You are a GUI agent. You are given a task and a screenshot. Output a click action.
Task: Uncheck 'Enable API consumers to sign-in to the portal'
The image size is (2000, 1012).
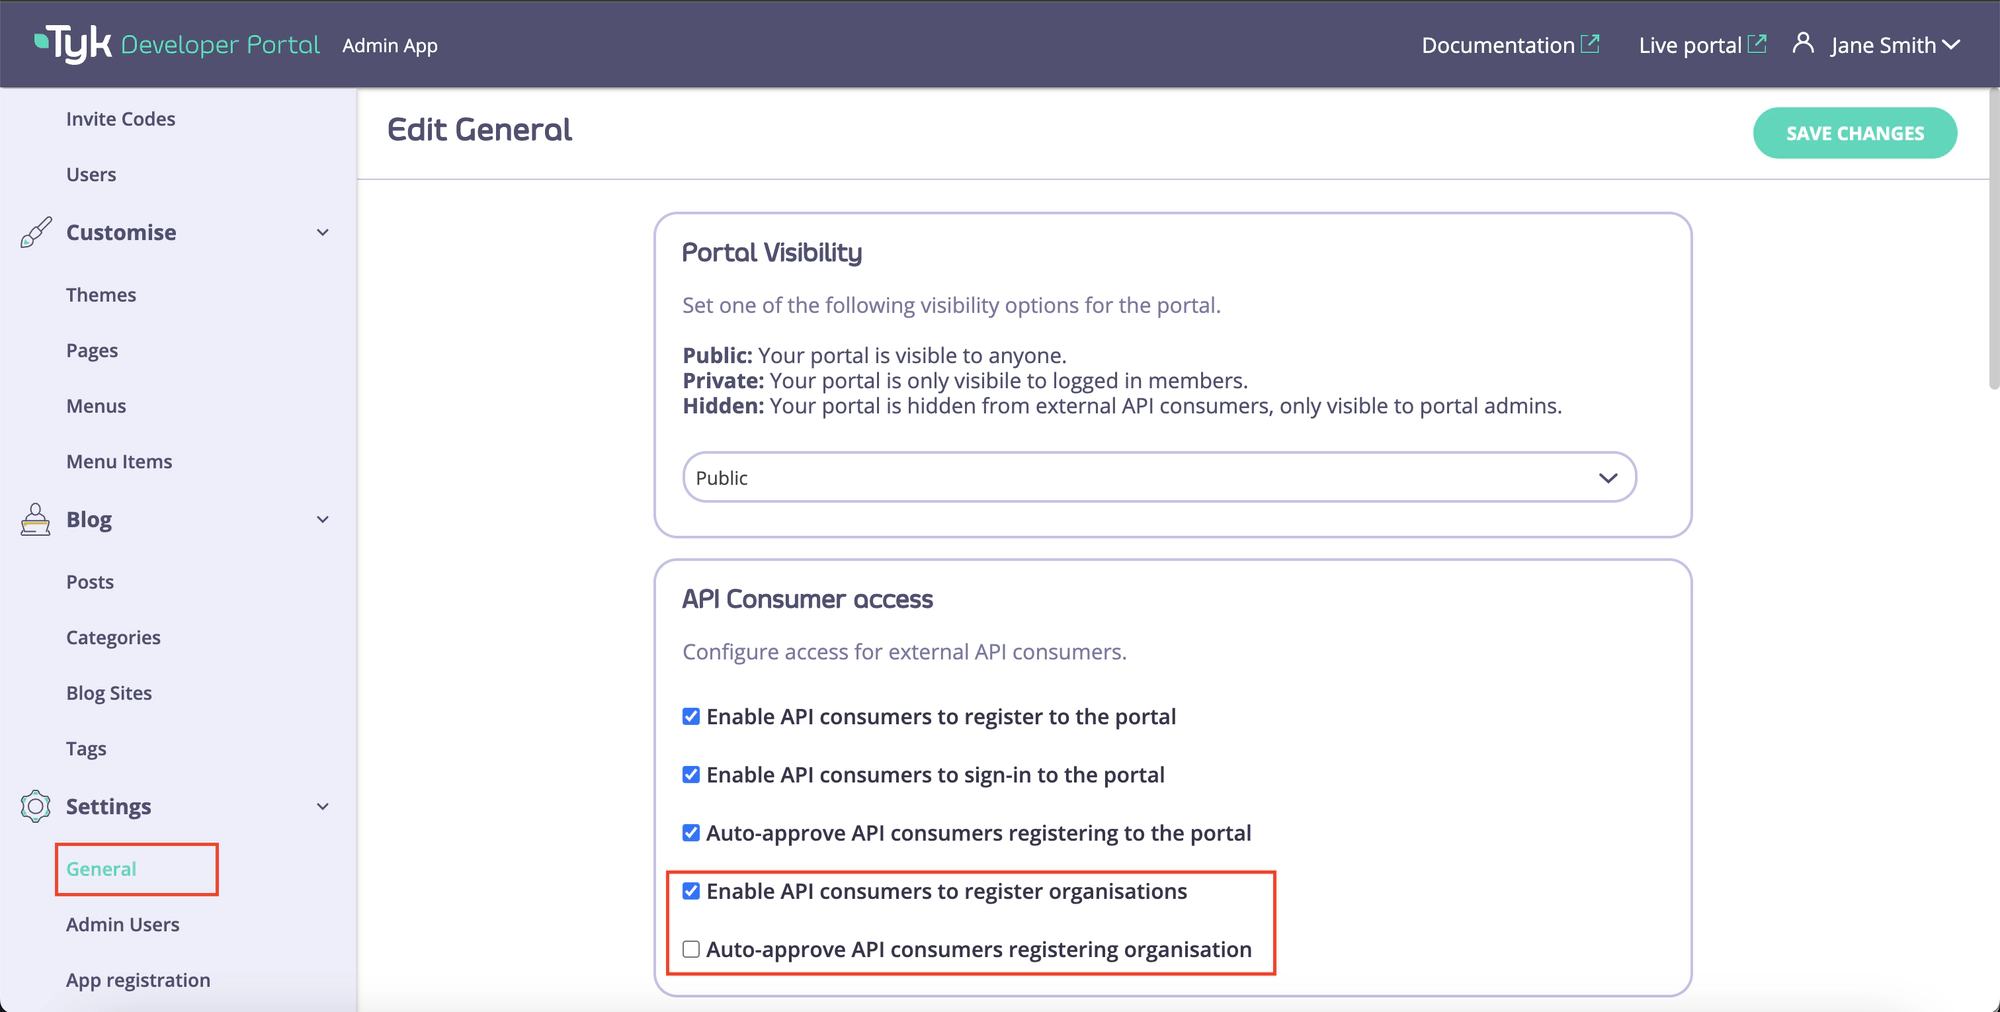tap(690, 774)
